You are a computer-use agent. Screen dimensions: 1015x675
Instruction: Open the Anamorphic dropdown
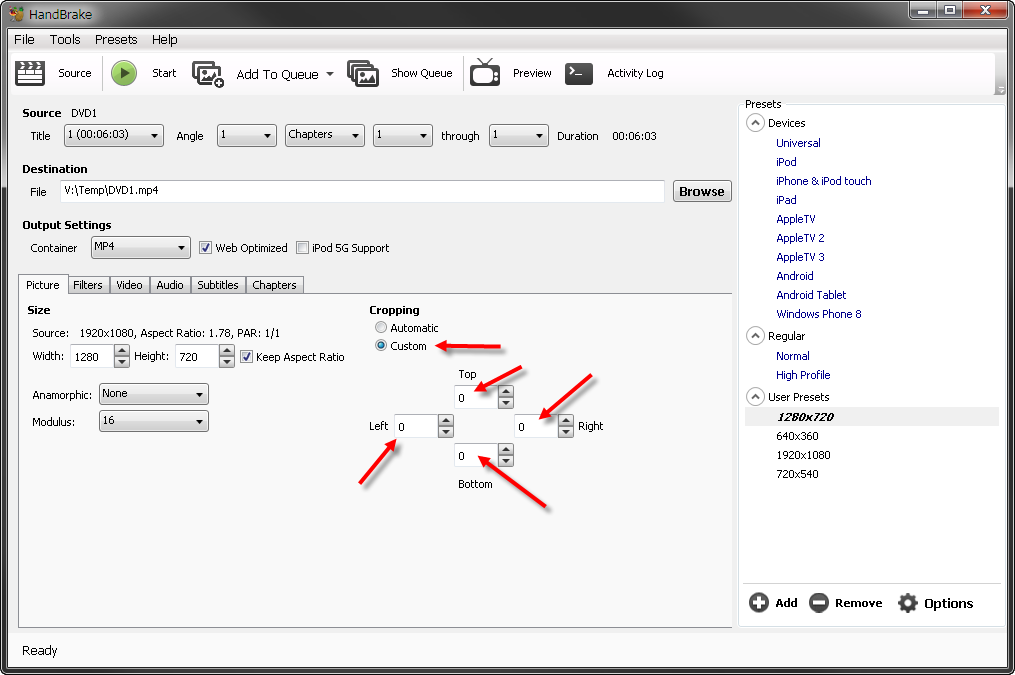(153, 394)
